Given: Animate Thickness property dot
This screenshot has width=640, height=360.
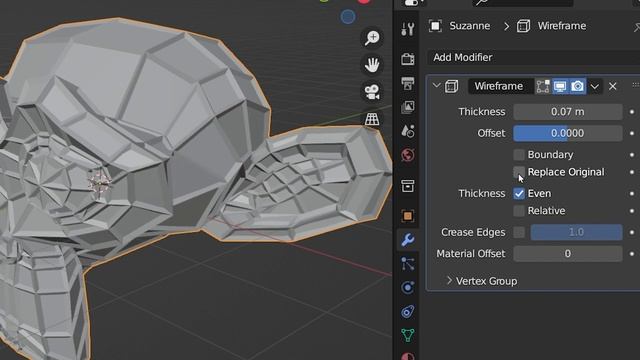Looking at the screenshot, I should [632, 112].
